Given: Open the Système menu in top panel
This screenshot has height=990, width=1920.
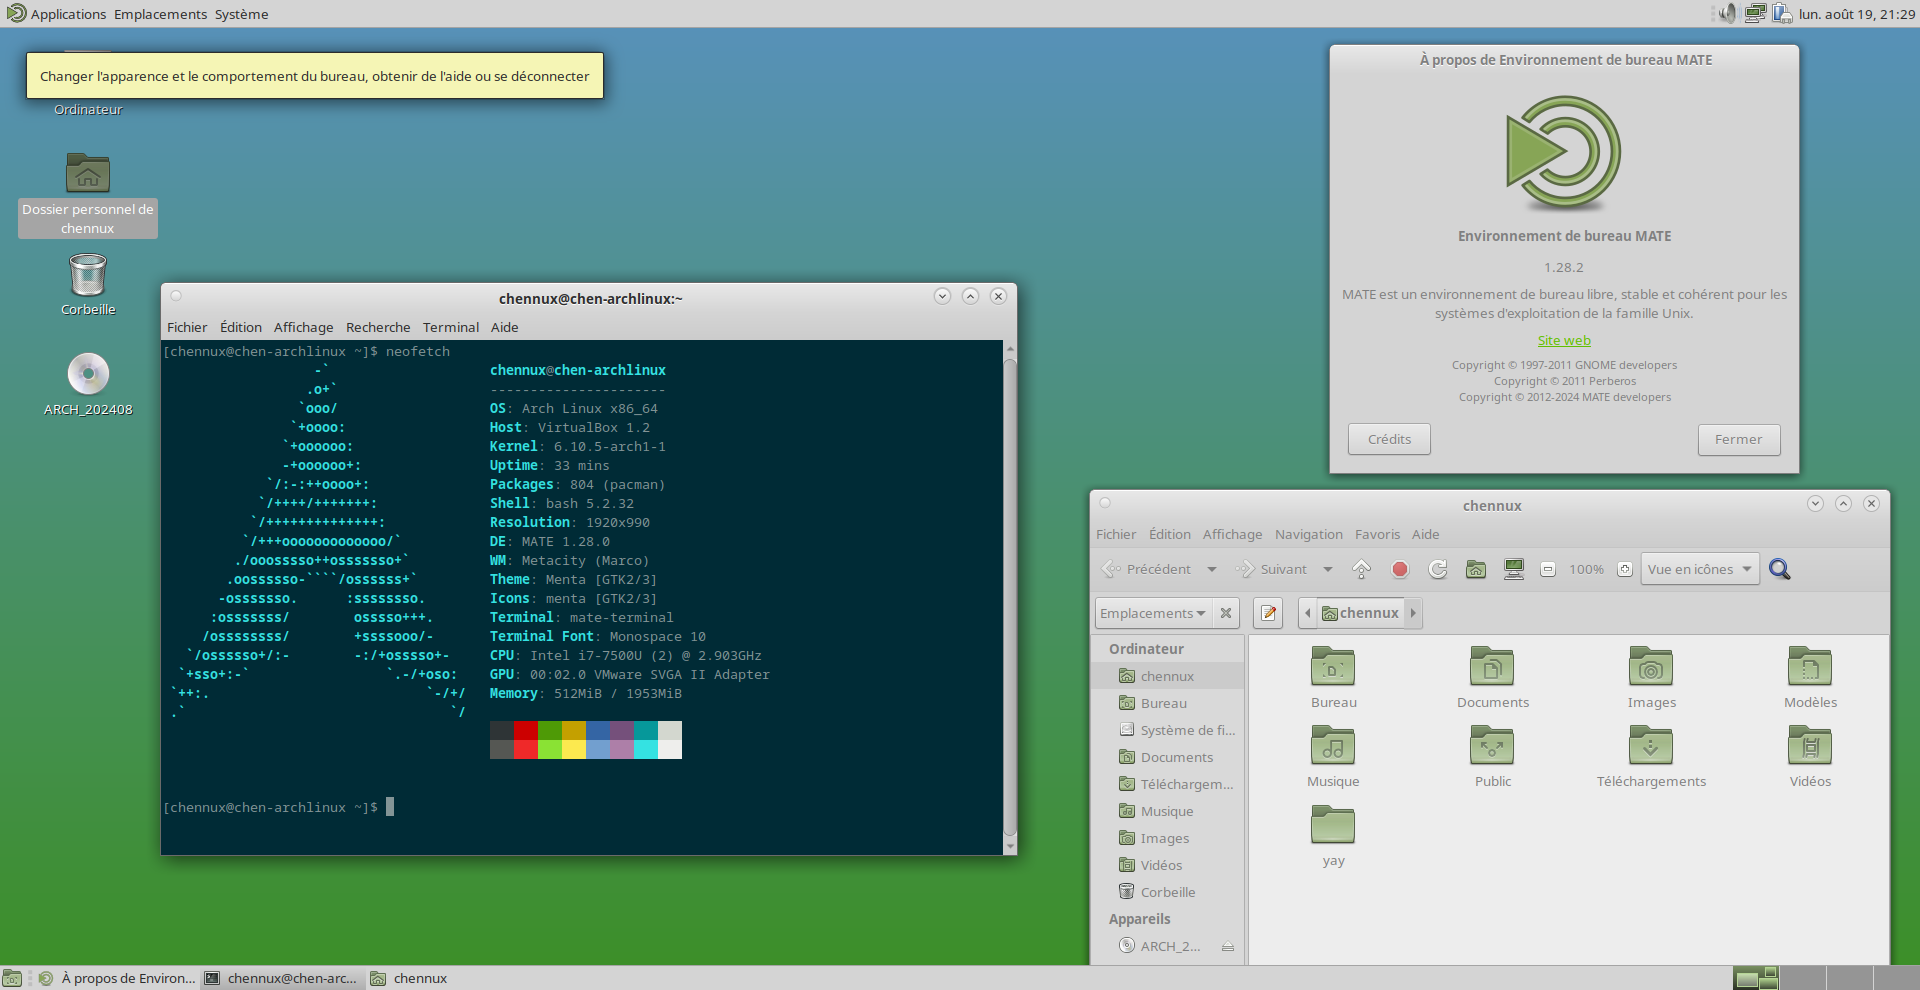Looking at the screenshot, I should [x=241, y=14].
